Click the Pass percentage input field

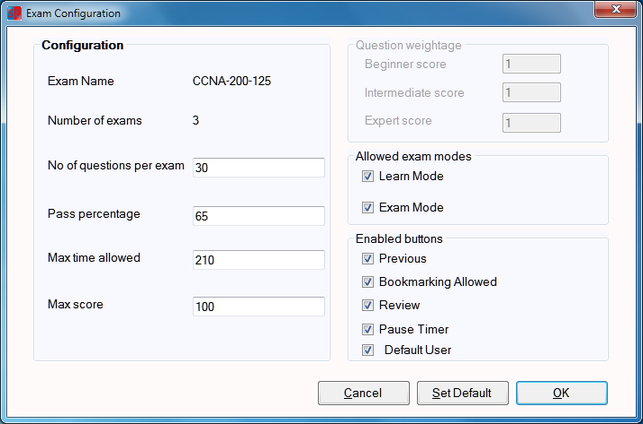point(259,216)
